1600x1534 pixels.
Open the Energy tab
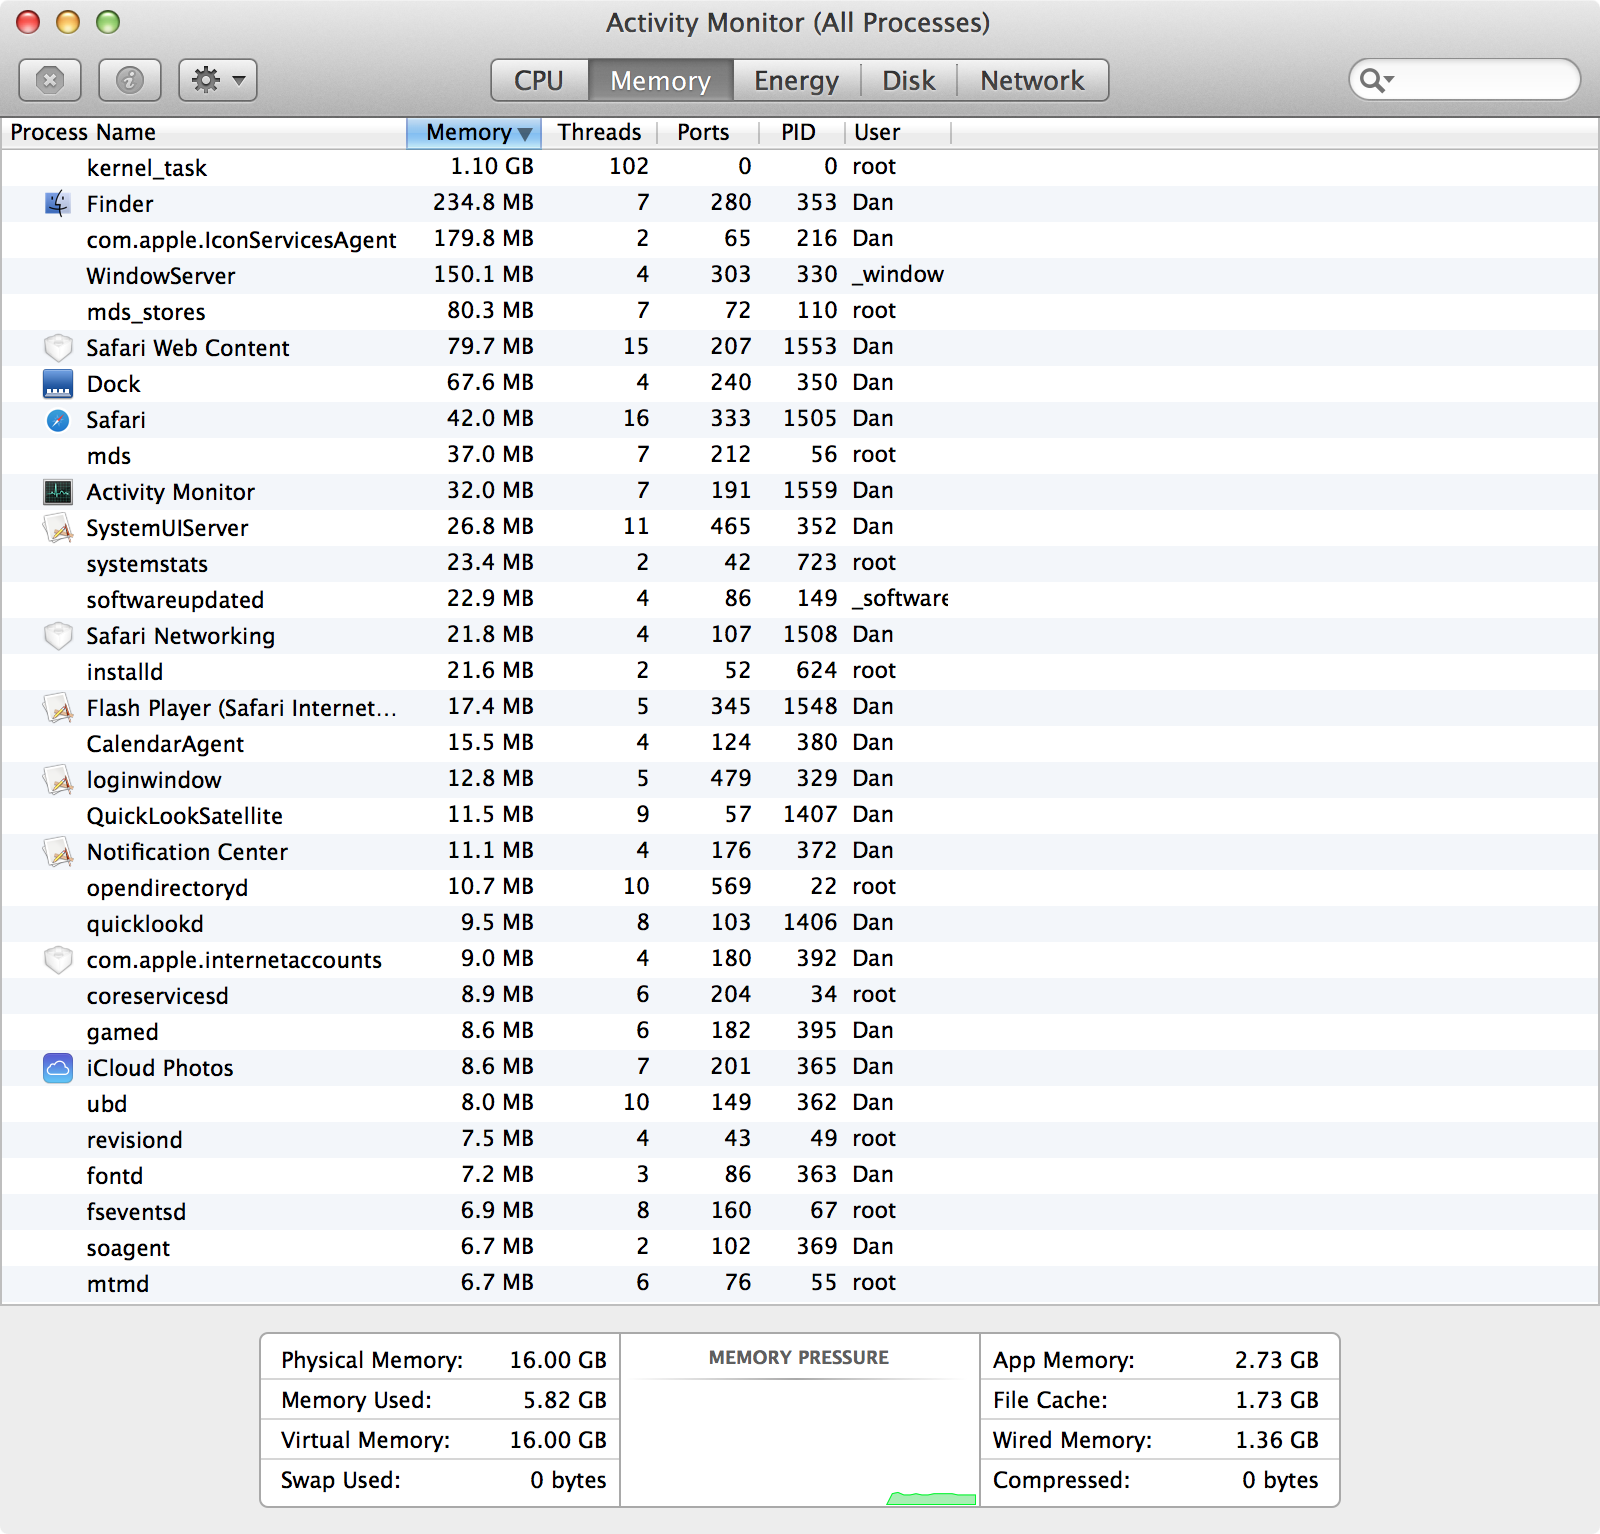click(x=796, y=80)
